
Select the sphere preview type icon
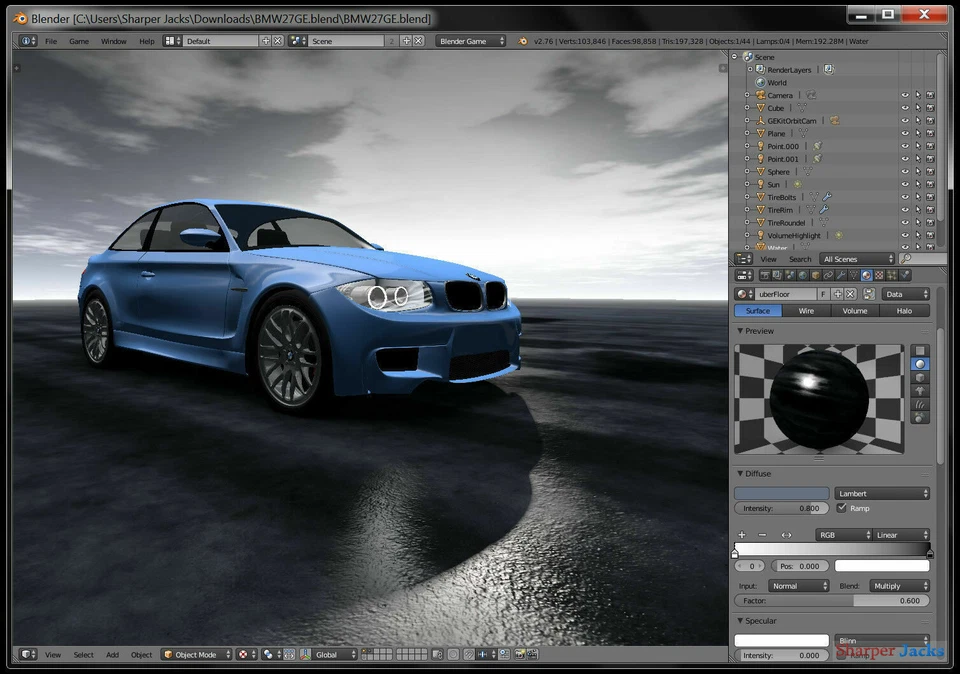[920, 363]
